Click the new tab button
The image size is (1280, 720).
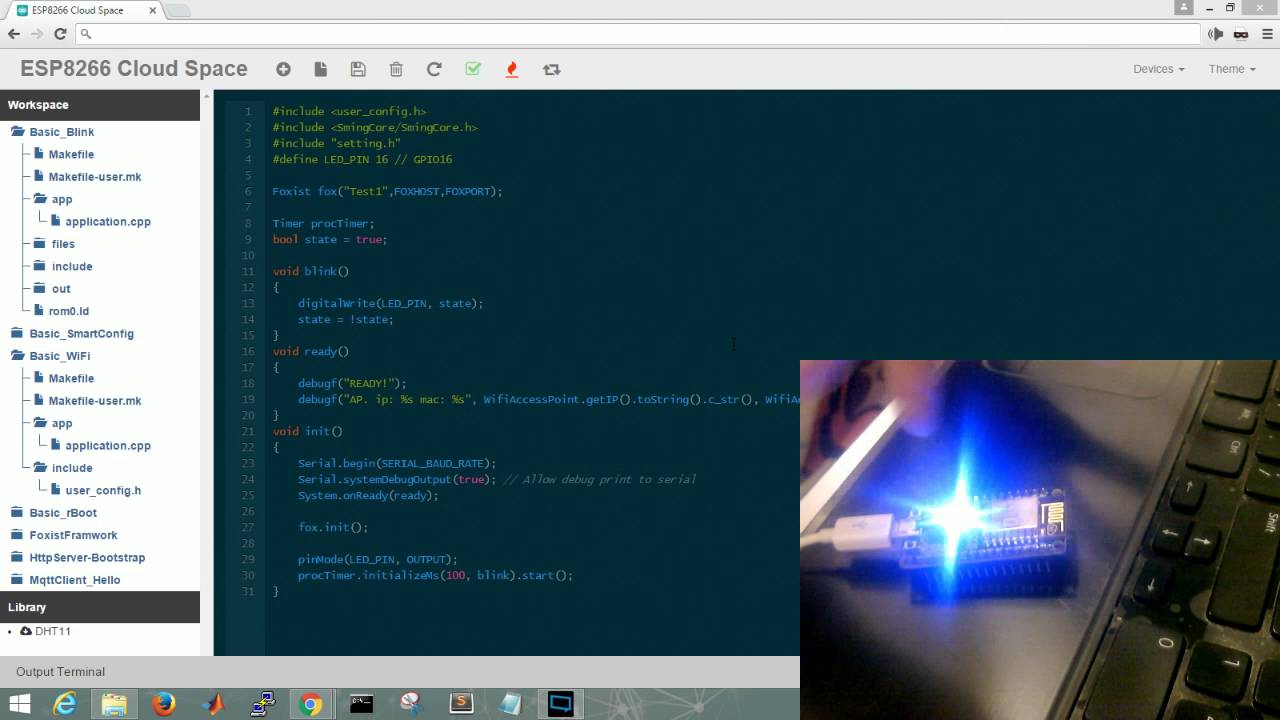click(x=178, y=10)
